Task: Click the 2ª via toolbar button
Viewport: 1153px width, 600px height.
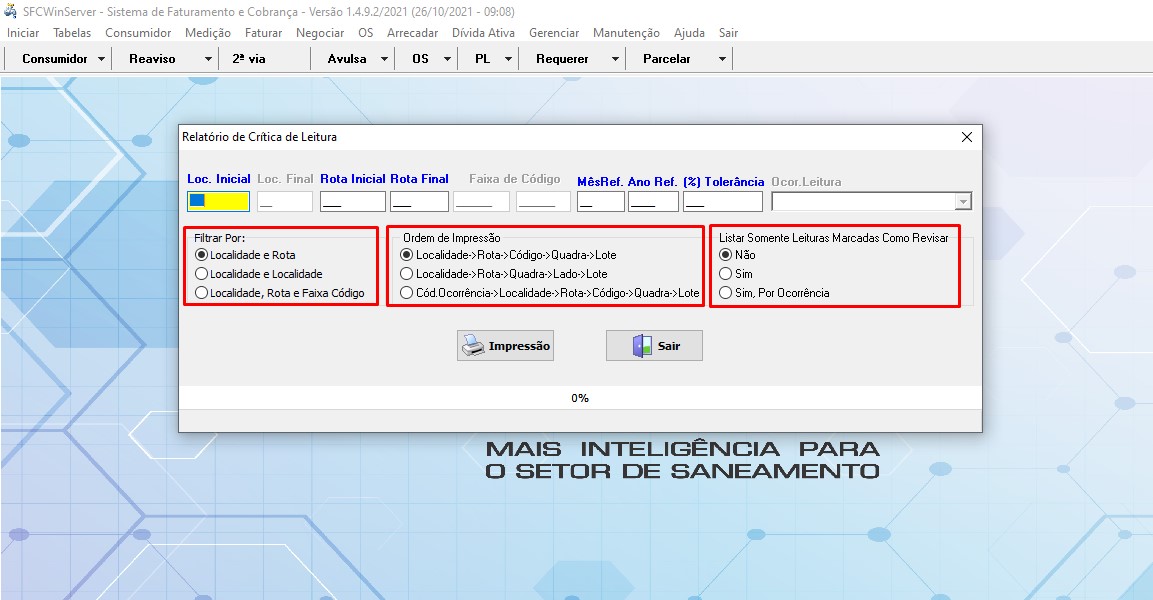Action: pos(249,59)
